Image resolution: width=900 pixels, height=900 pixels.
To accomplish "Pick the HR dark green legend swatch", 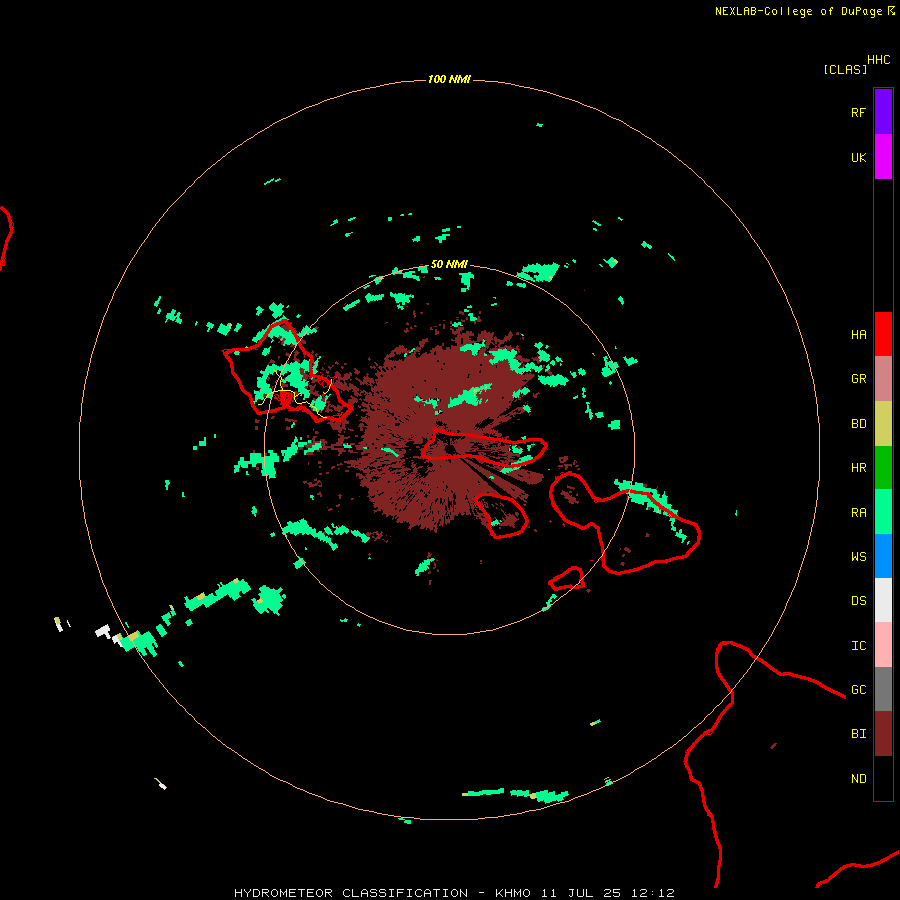I will [883, 468].
